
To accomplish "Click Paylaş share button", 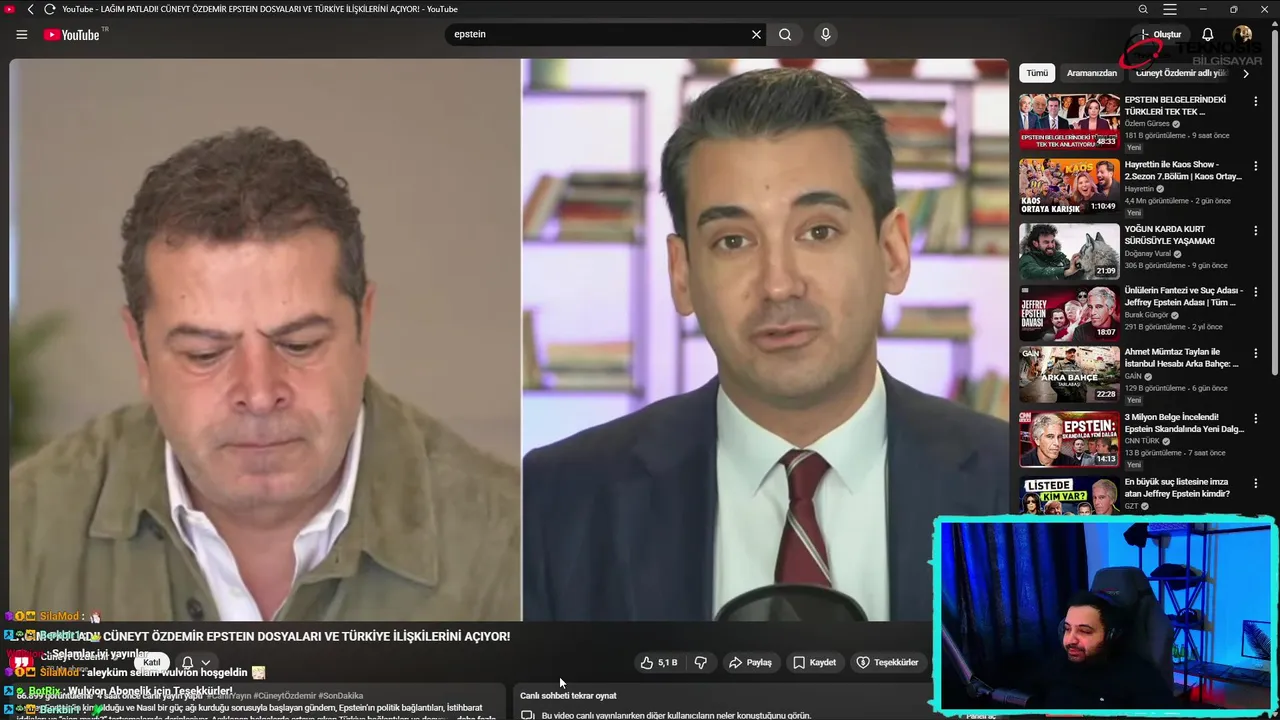I will point(750,662).
